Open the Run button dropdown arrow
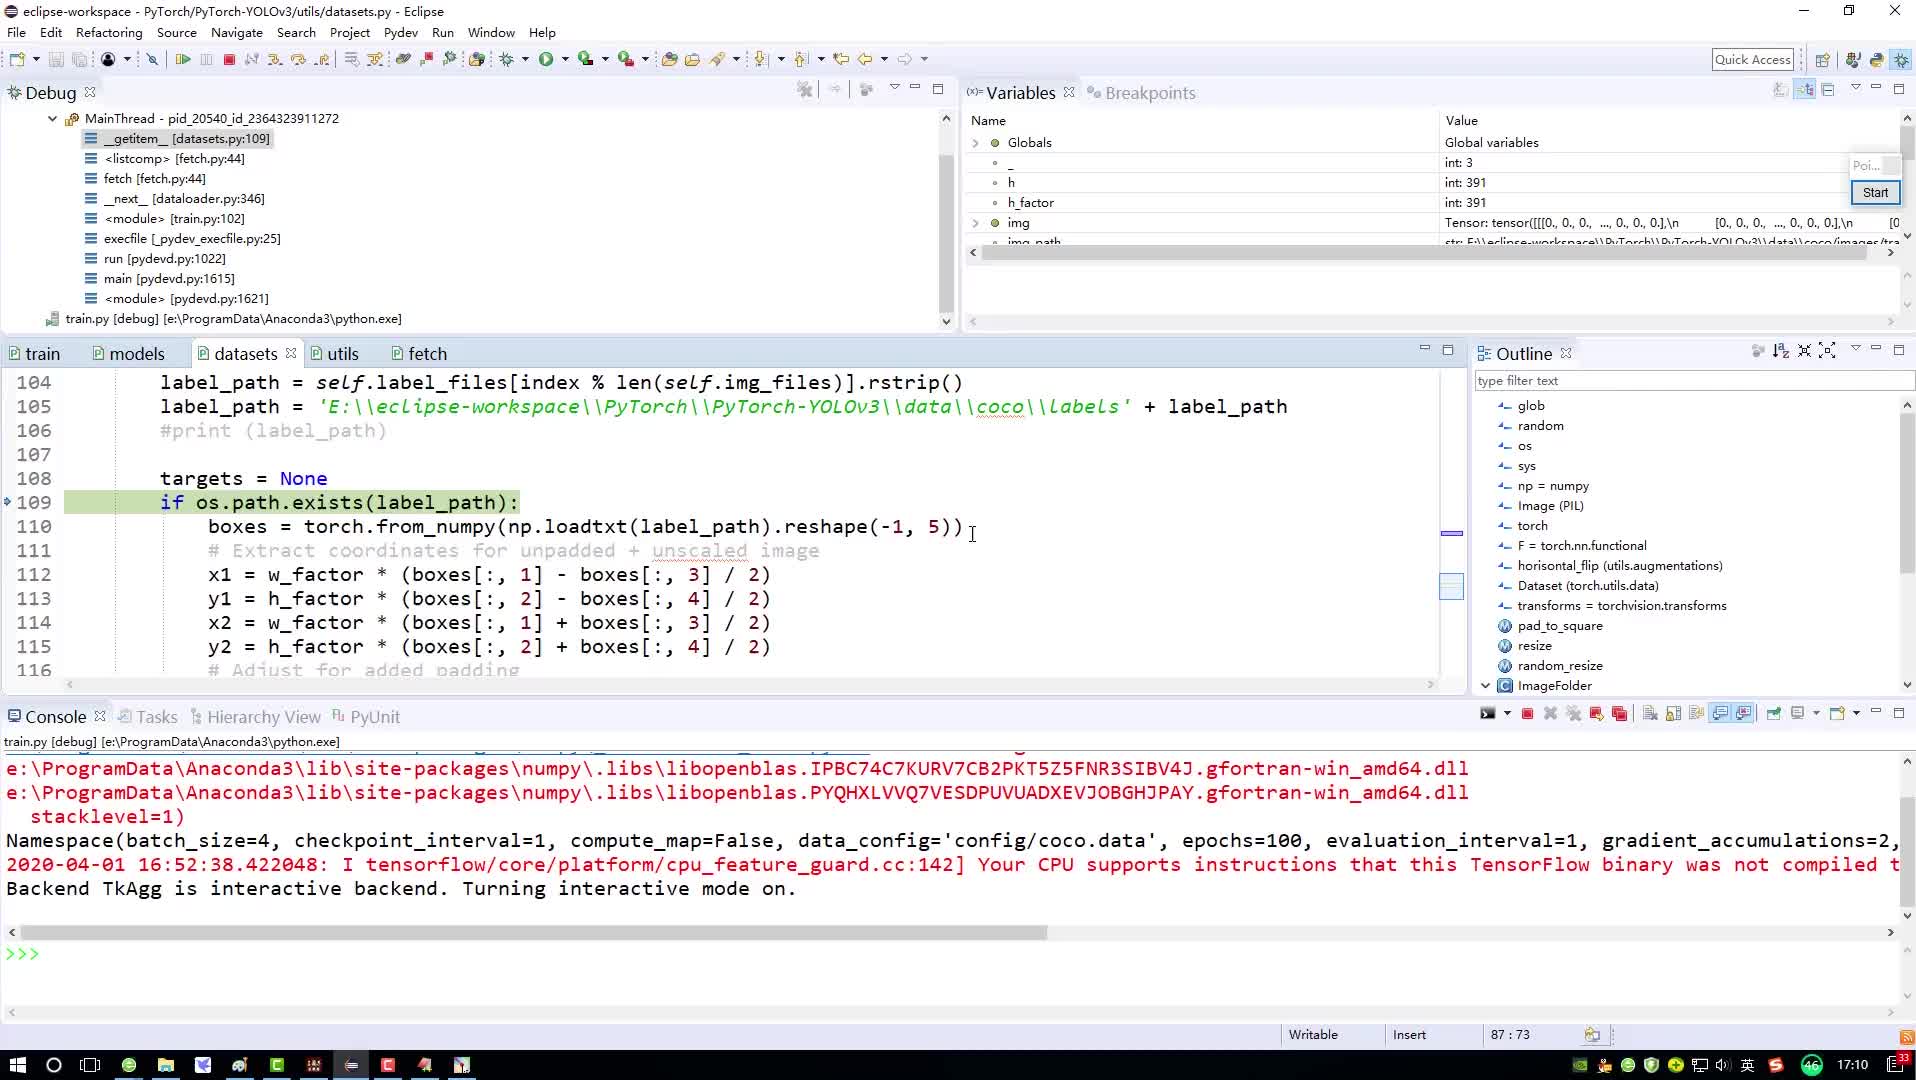Image resolution: width=1916 pixels, height=1080 pixels. tap(565, 60)
